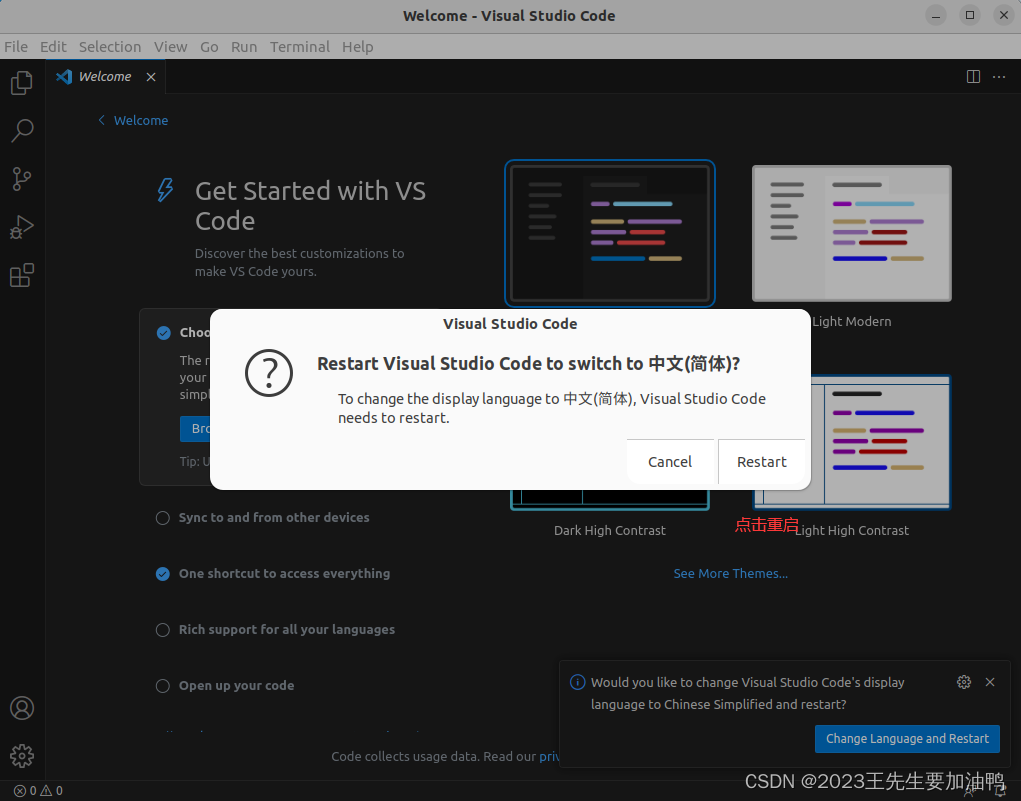Check off Rich support for all your languages
This screenshot has width=1021, height=801.
pos(162,630)
